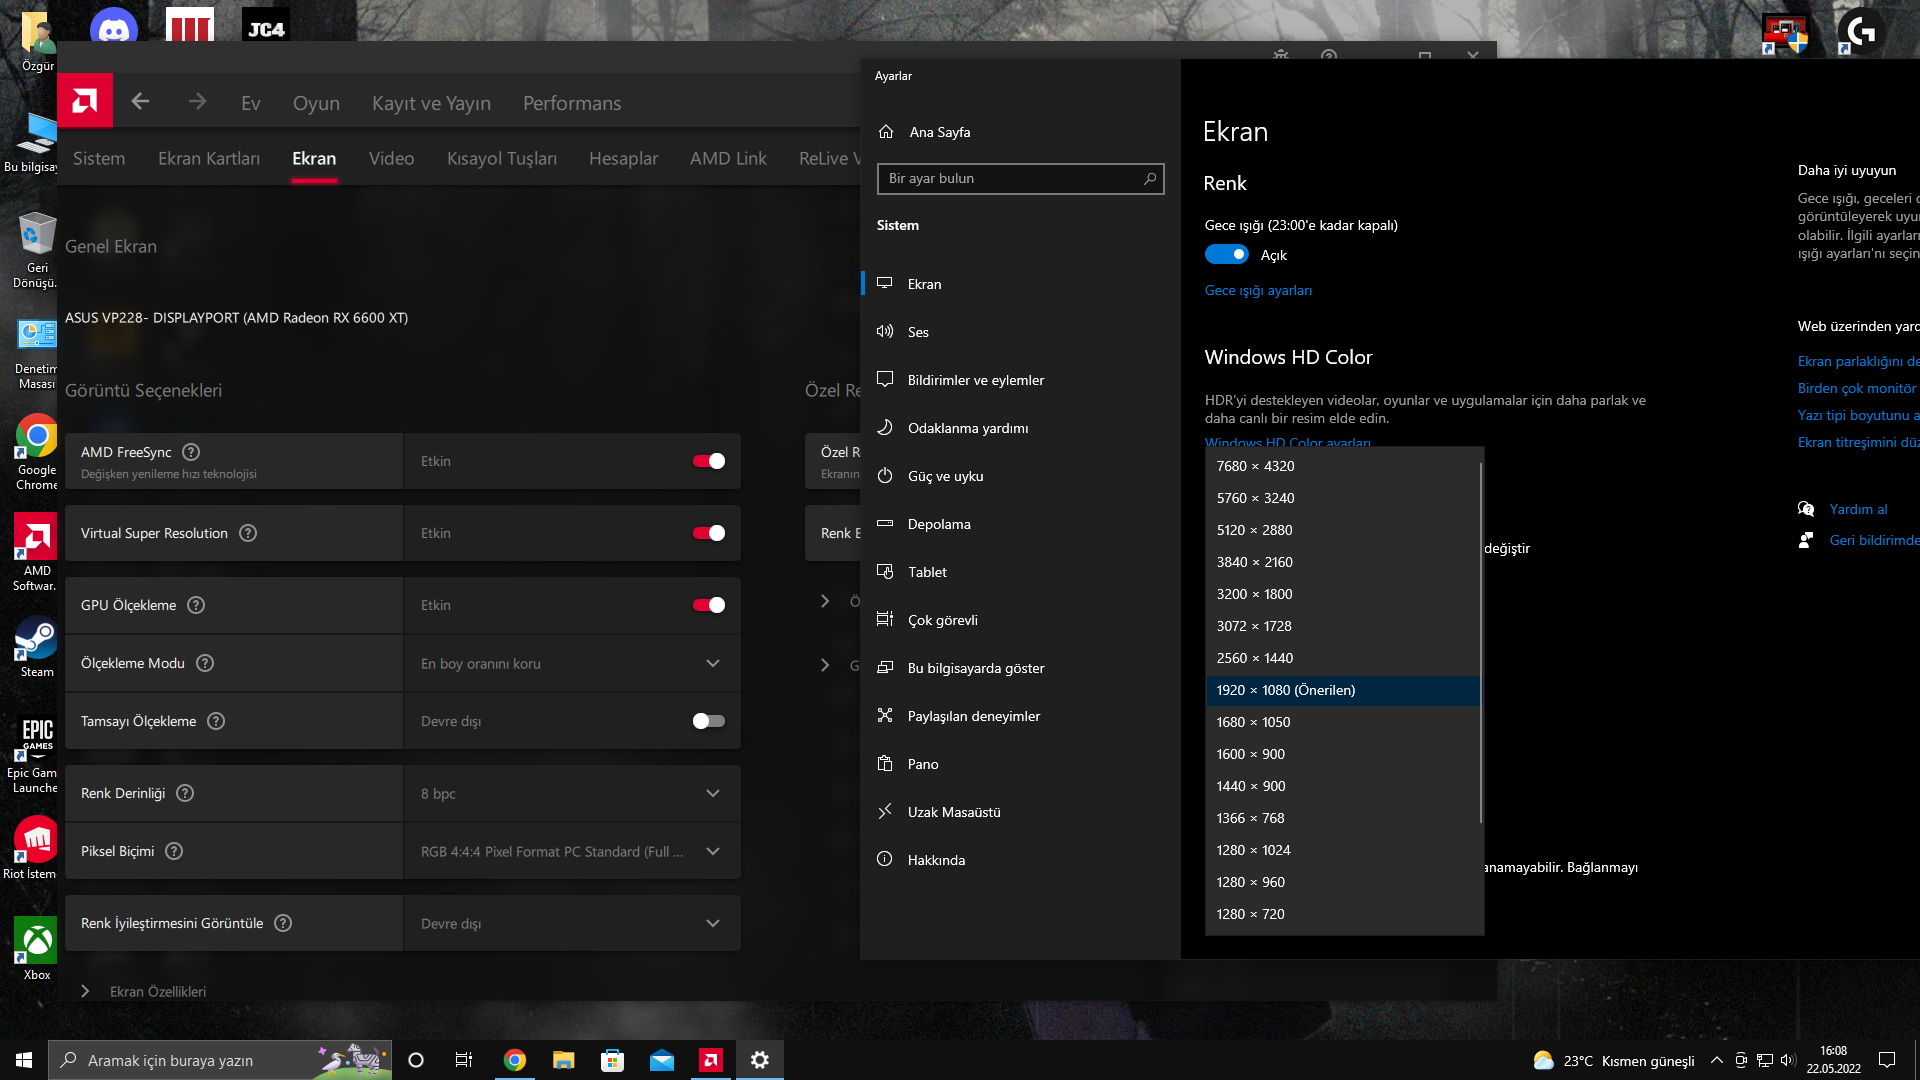The width and height of the screenshot is (1920, 1080).
Task: Enable the Tamsayı Ölçekleme toggle
Action: [x=708, y=721]
